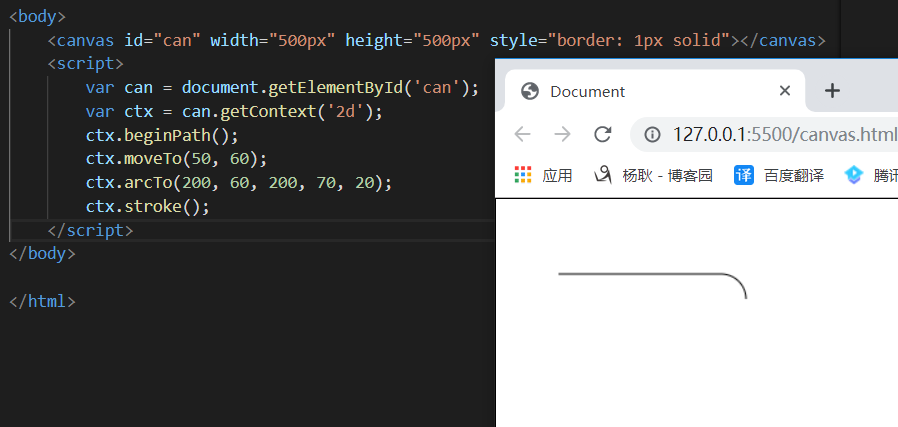Open the 百度翻译 bookmark
Viewport: 898px width, 427px height.
pos(779,175)
